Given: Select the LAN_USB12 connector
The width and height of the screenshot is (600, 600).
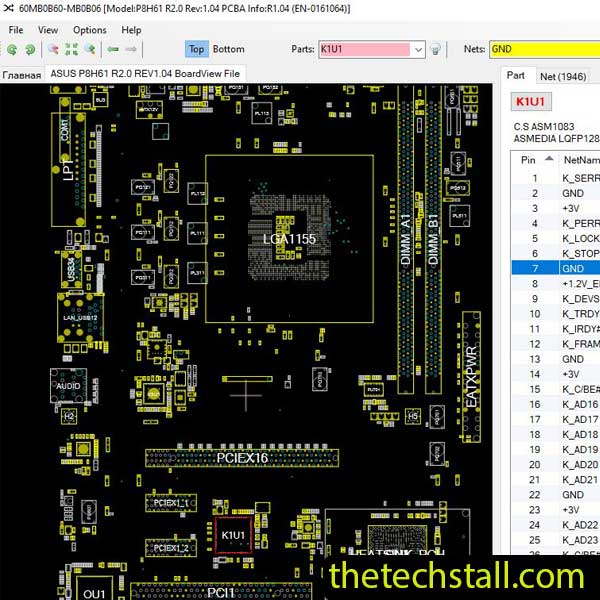Looking at the screenshot, I should [x=80, y=318].
